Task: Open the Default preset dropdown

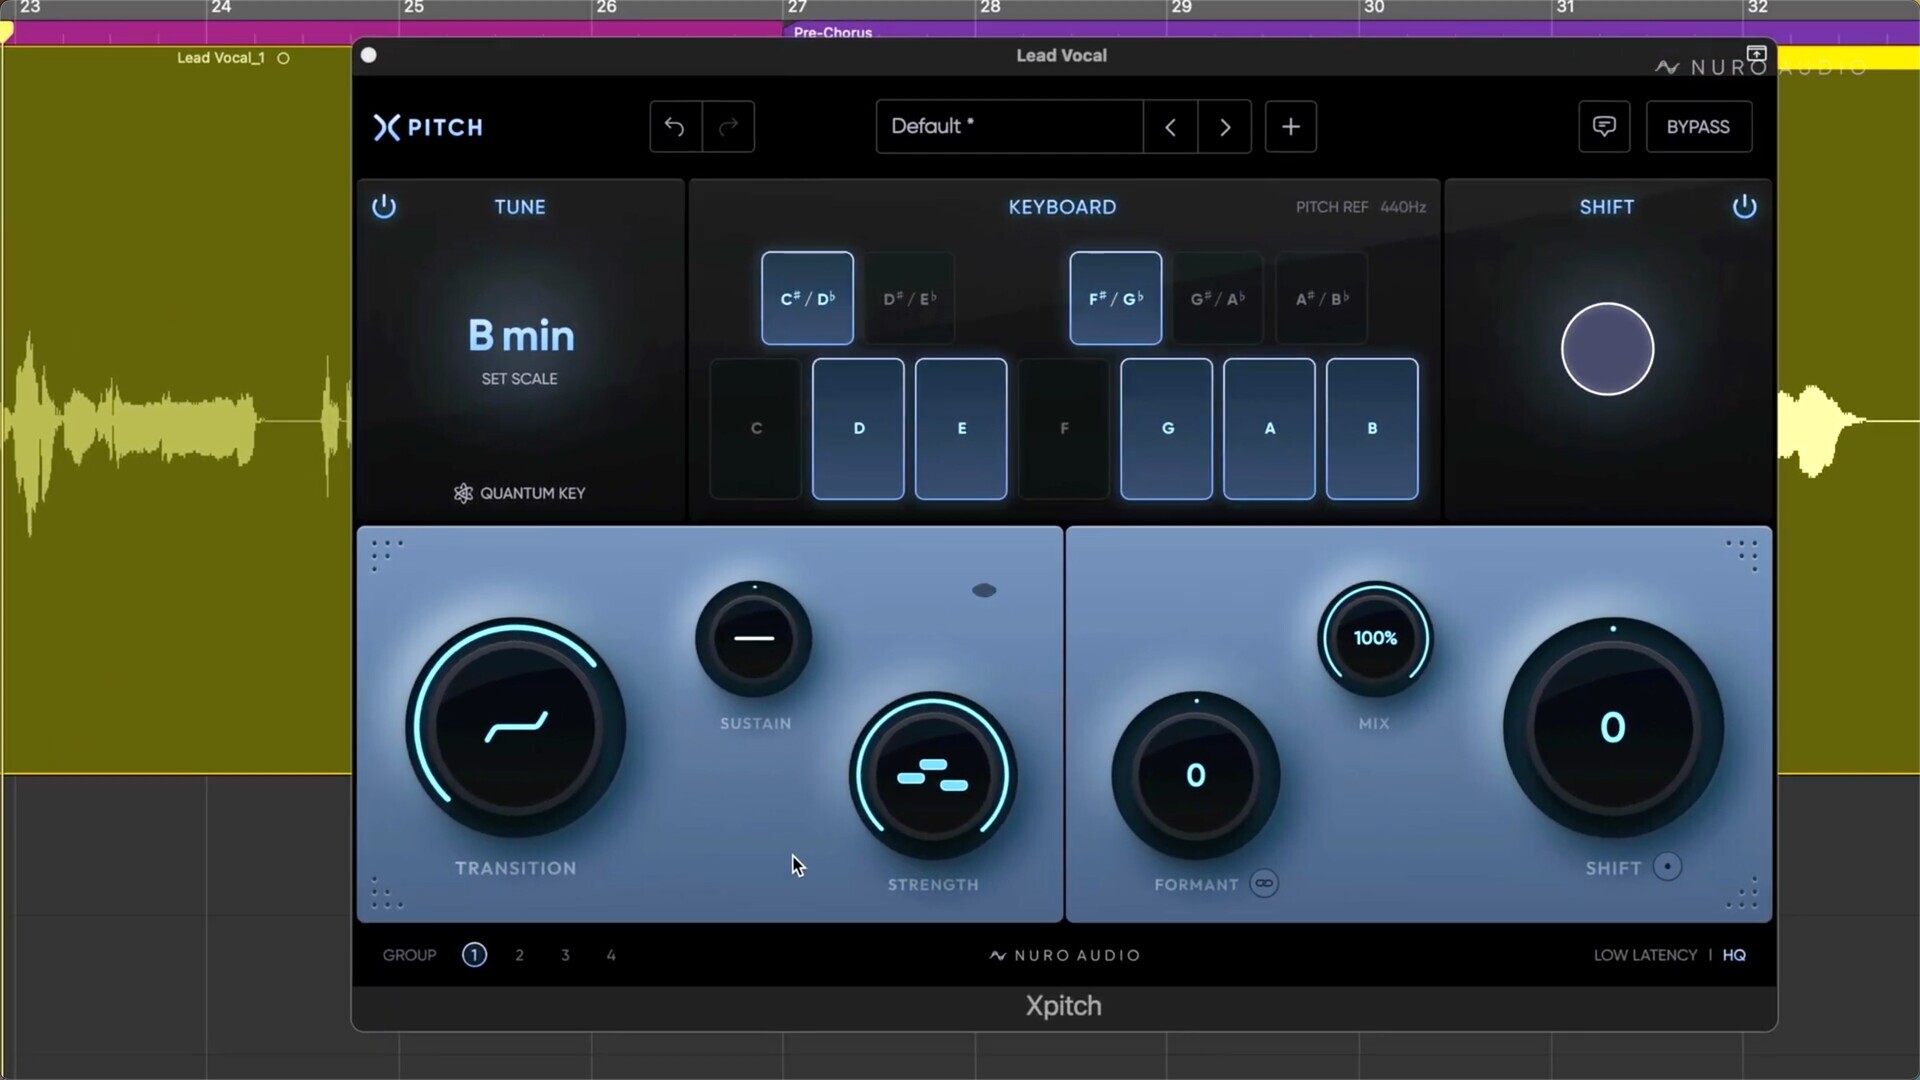Action: tap(1009, 127)
